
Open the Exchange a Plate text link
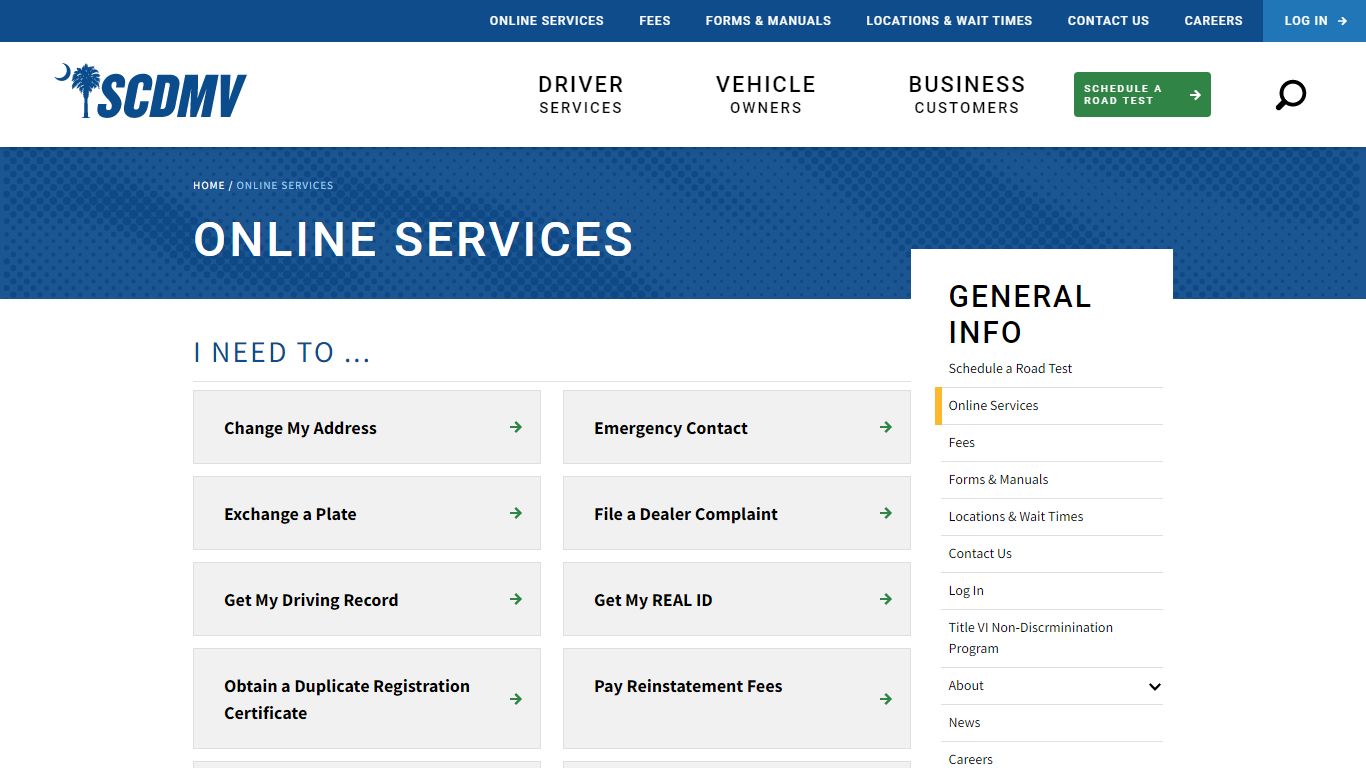(x=290, y=514)
